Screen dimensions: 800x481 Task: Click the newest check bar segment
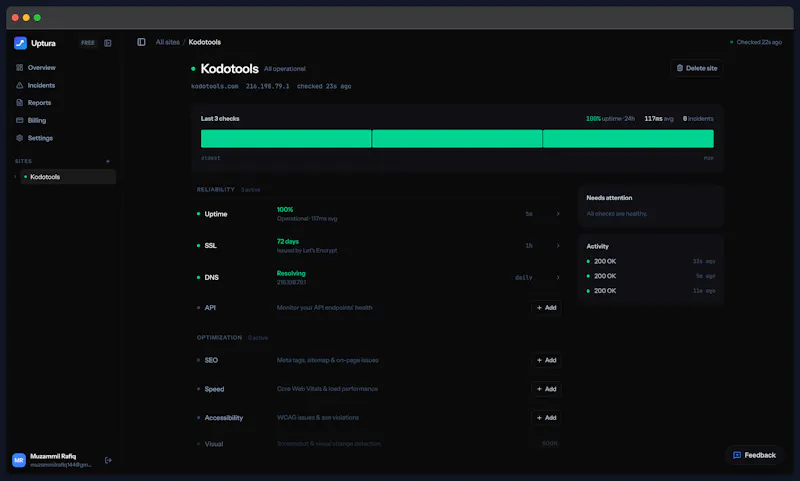[x=628, y=139]
